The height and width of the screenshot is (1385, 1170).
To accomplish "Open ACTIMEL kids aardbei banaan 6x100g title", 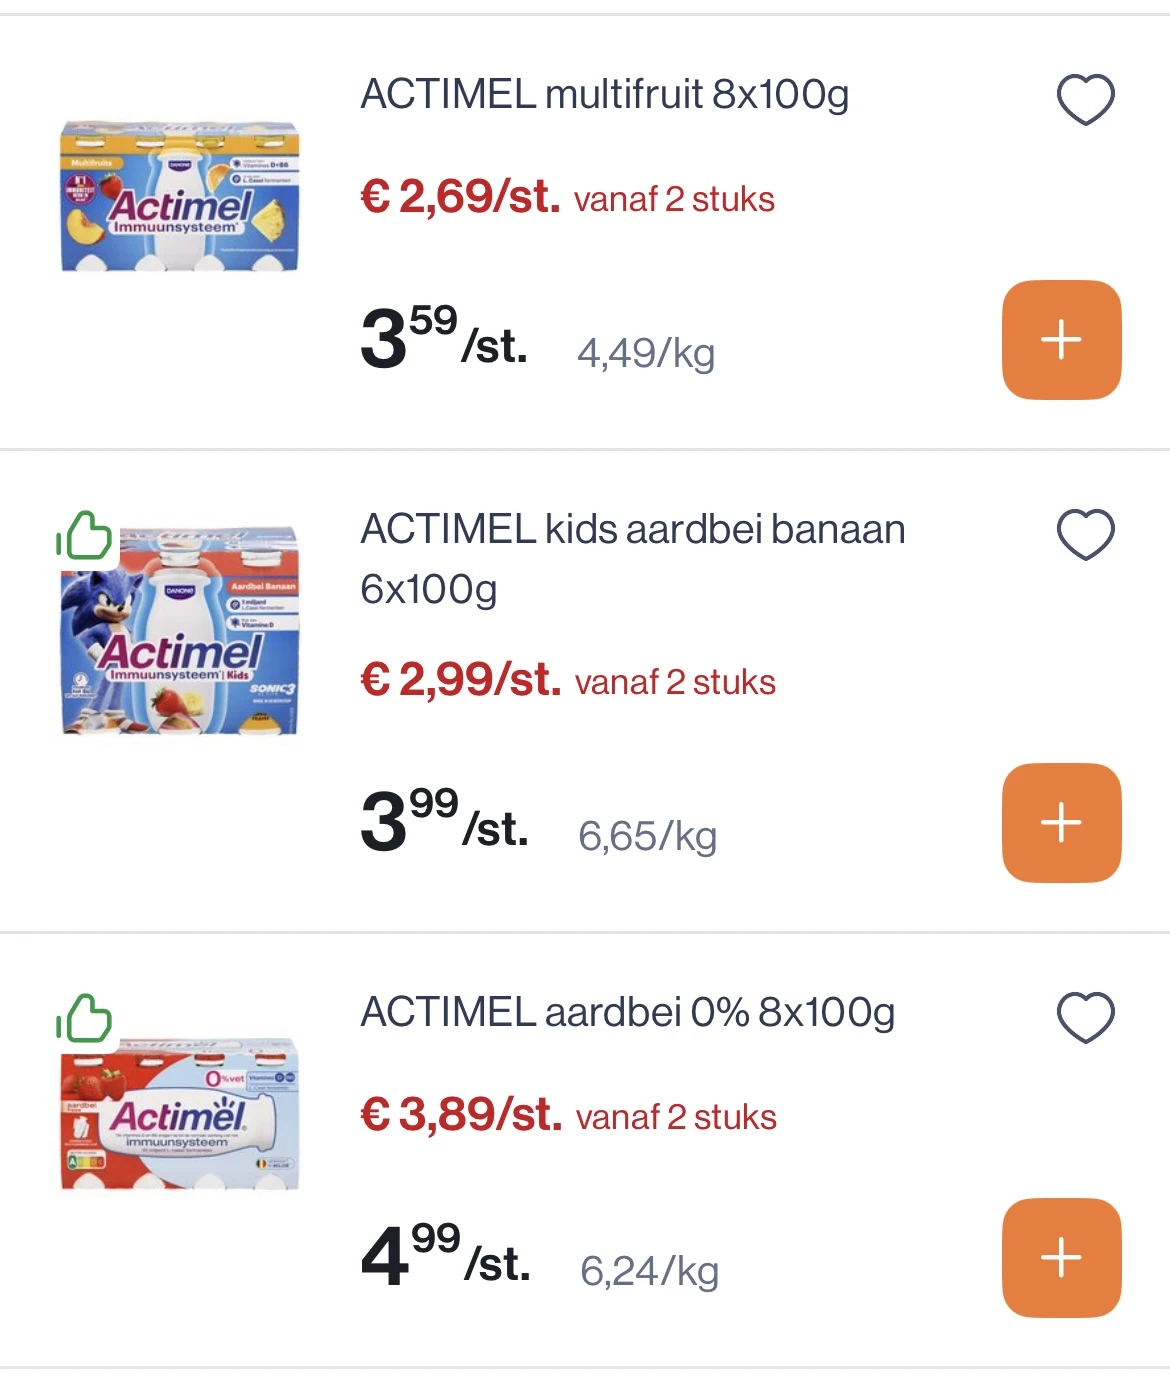I will (x=632, y=558).
